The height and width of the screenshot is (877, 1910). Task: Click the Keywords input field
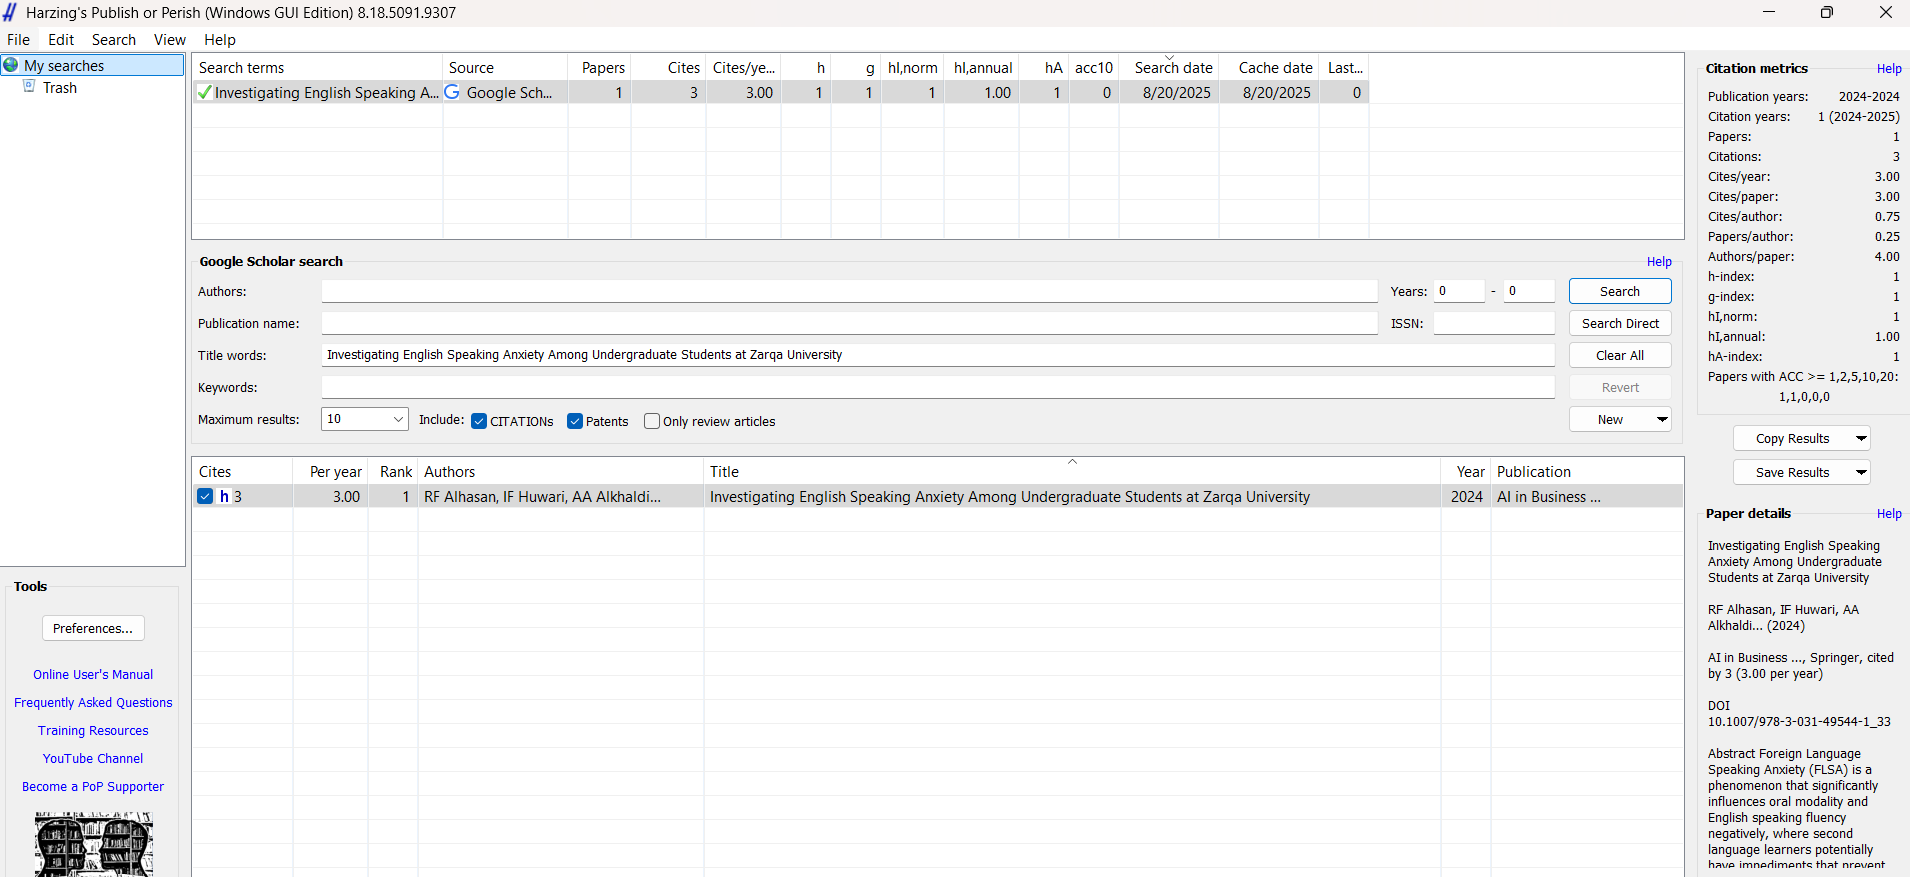click(x=938, y=387)
